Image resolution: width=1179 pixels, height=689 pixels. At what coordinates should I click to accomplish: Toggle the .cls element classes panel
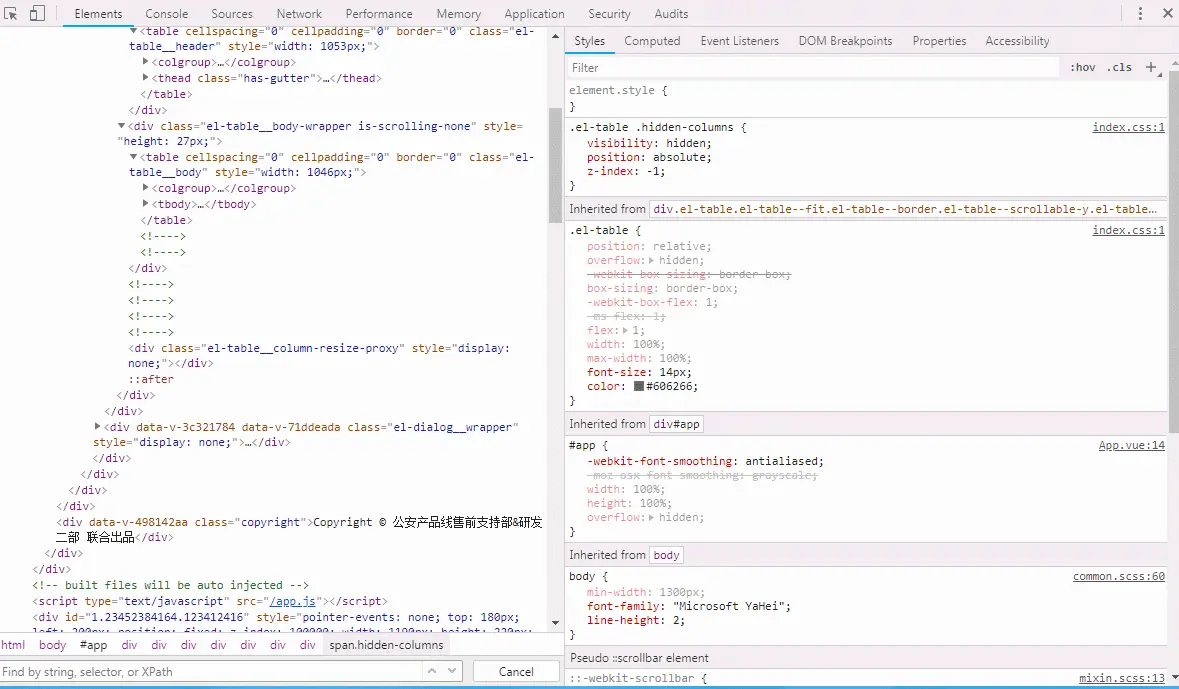tap(1119, 67)
